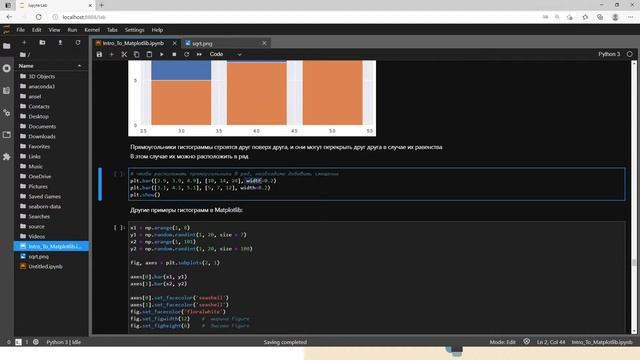Image resolution: width=640 pixels, height=360 pixels.
Task: Select Untitled.ipynb in file browser
Action: [x=51, y=267]
